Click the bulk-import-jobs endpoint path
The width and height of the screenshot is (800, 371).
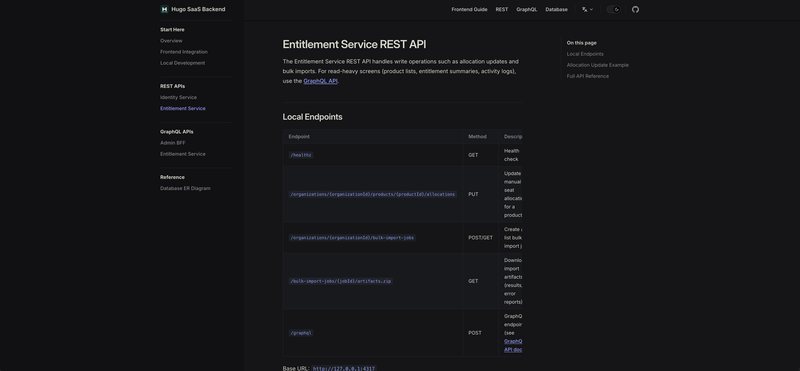(x=352, y=238)
